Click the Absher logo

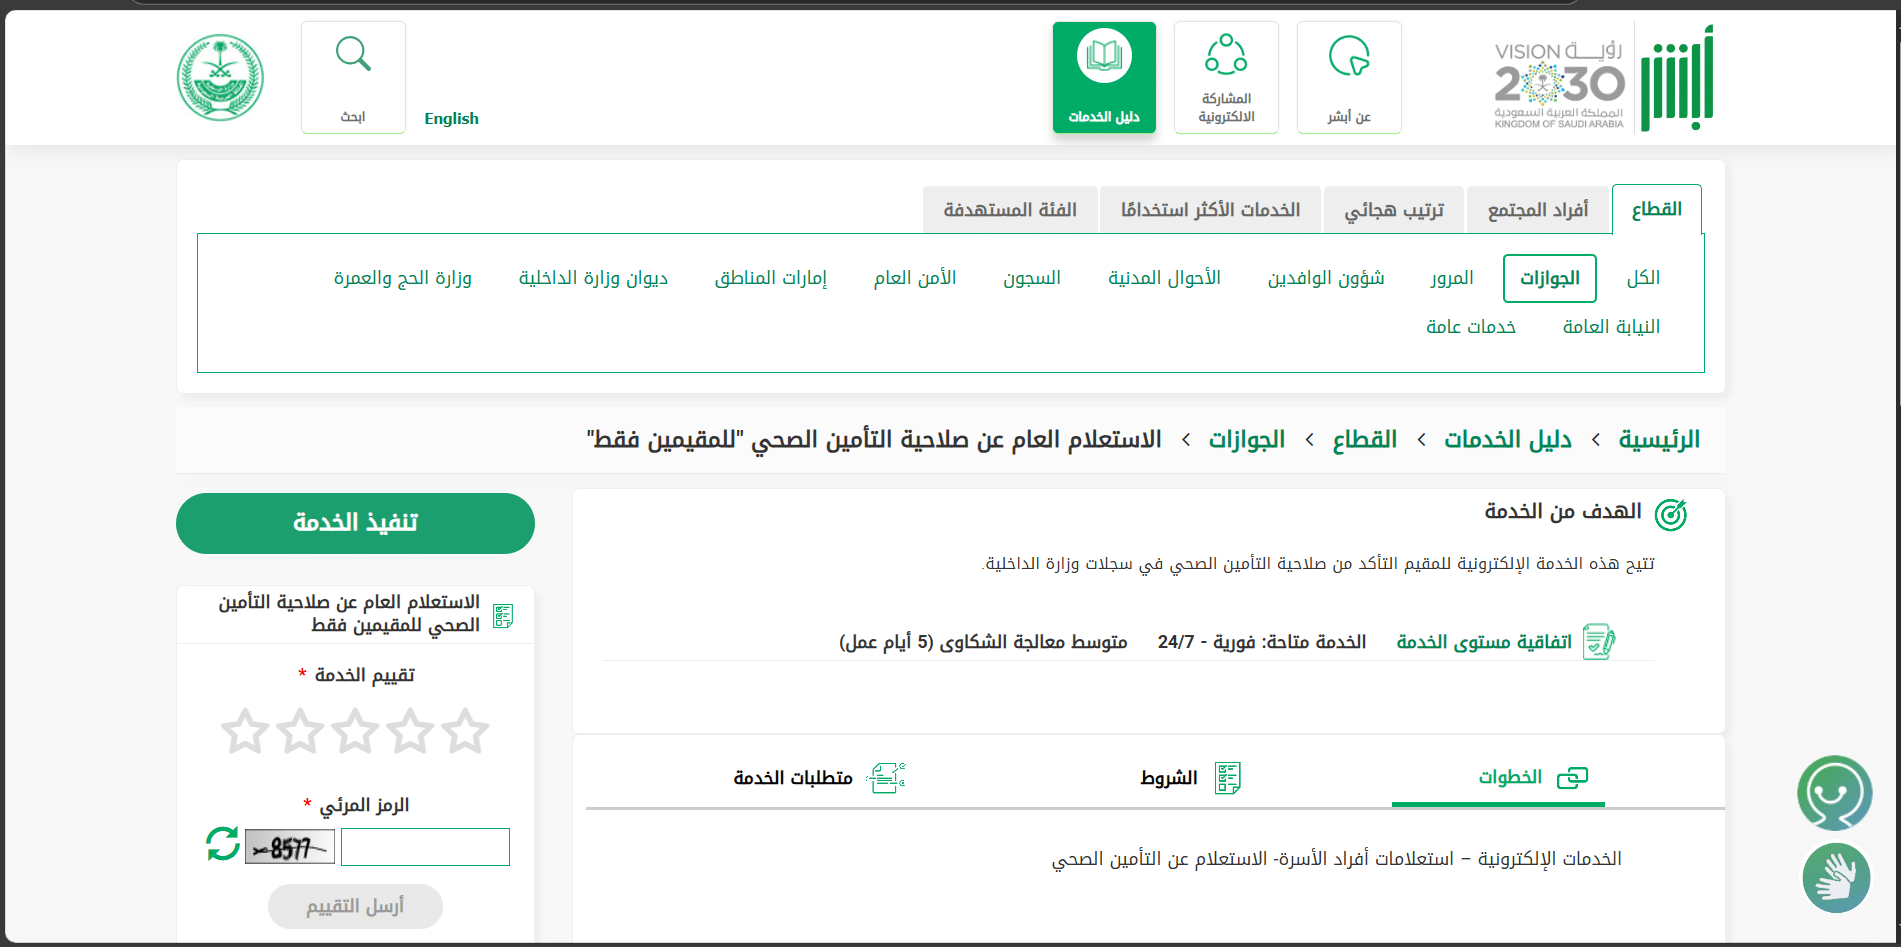(1677, 78)
